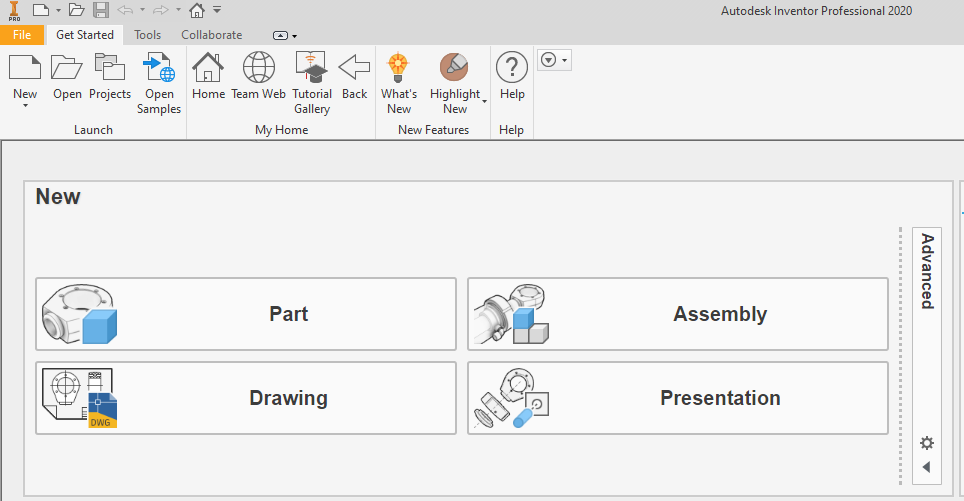Click the Open folder icon in quick access toolbar
This screenshot has height=501, width=964.
tap(76, 10)
